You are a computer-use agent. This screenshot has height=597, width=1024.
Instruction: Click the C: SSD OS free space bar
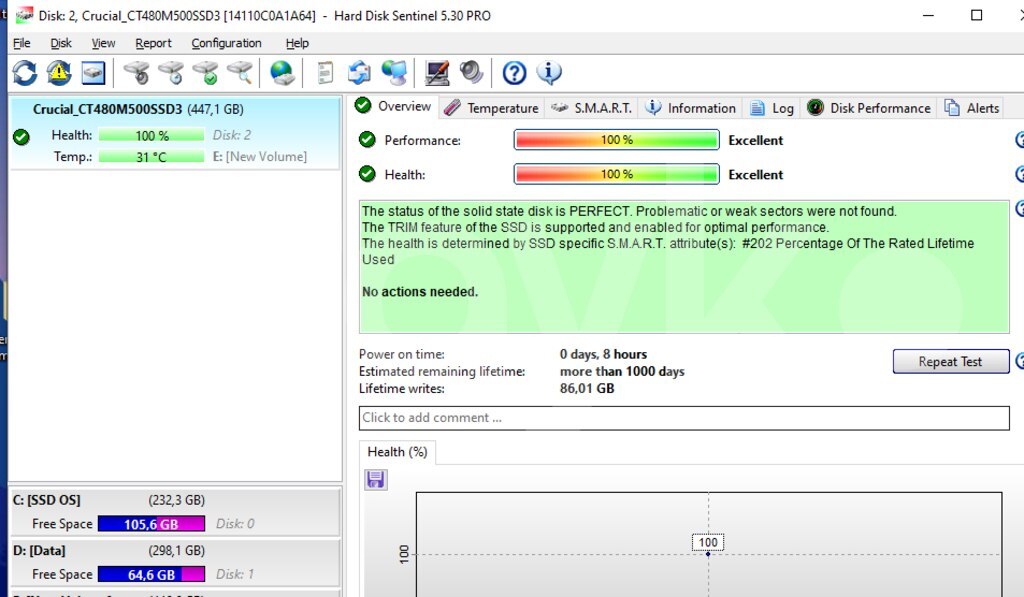click(151, 524)
